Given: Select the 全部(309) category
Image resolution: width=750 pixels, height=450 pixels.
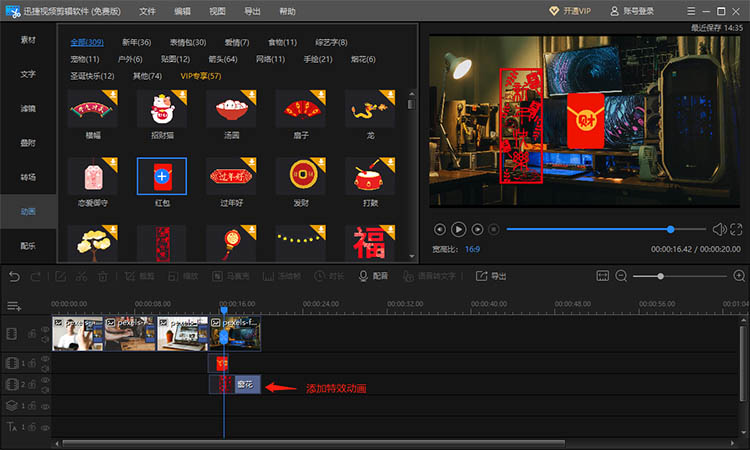Looking at the screenshot, I should 87,42.
